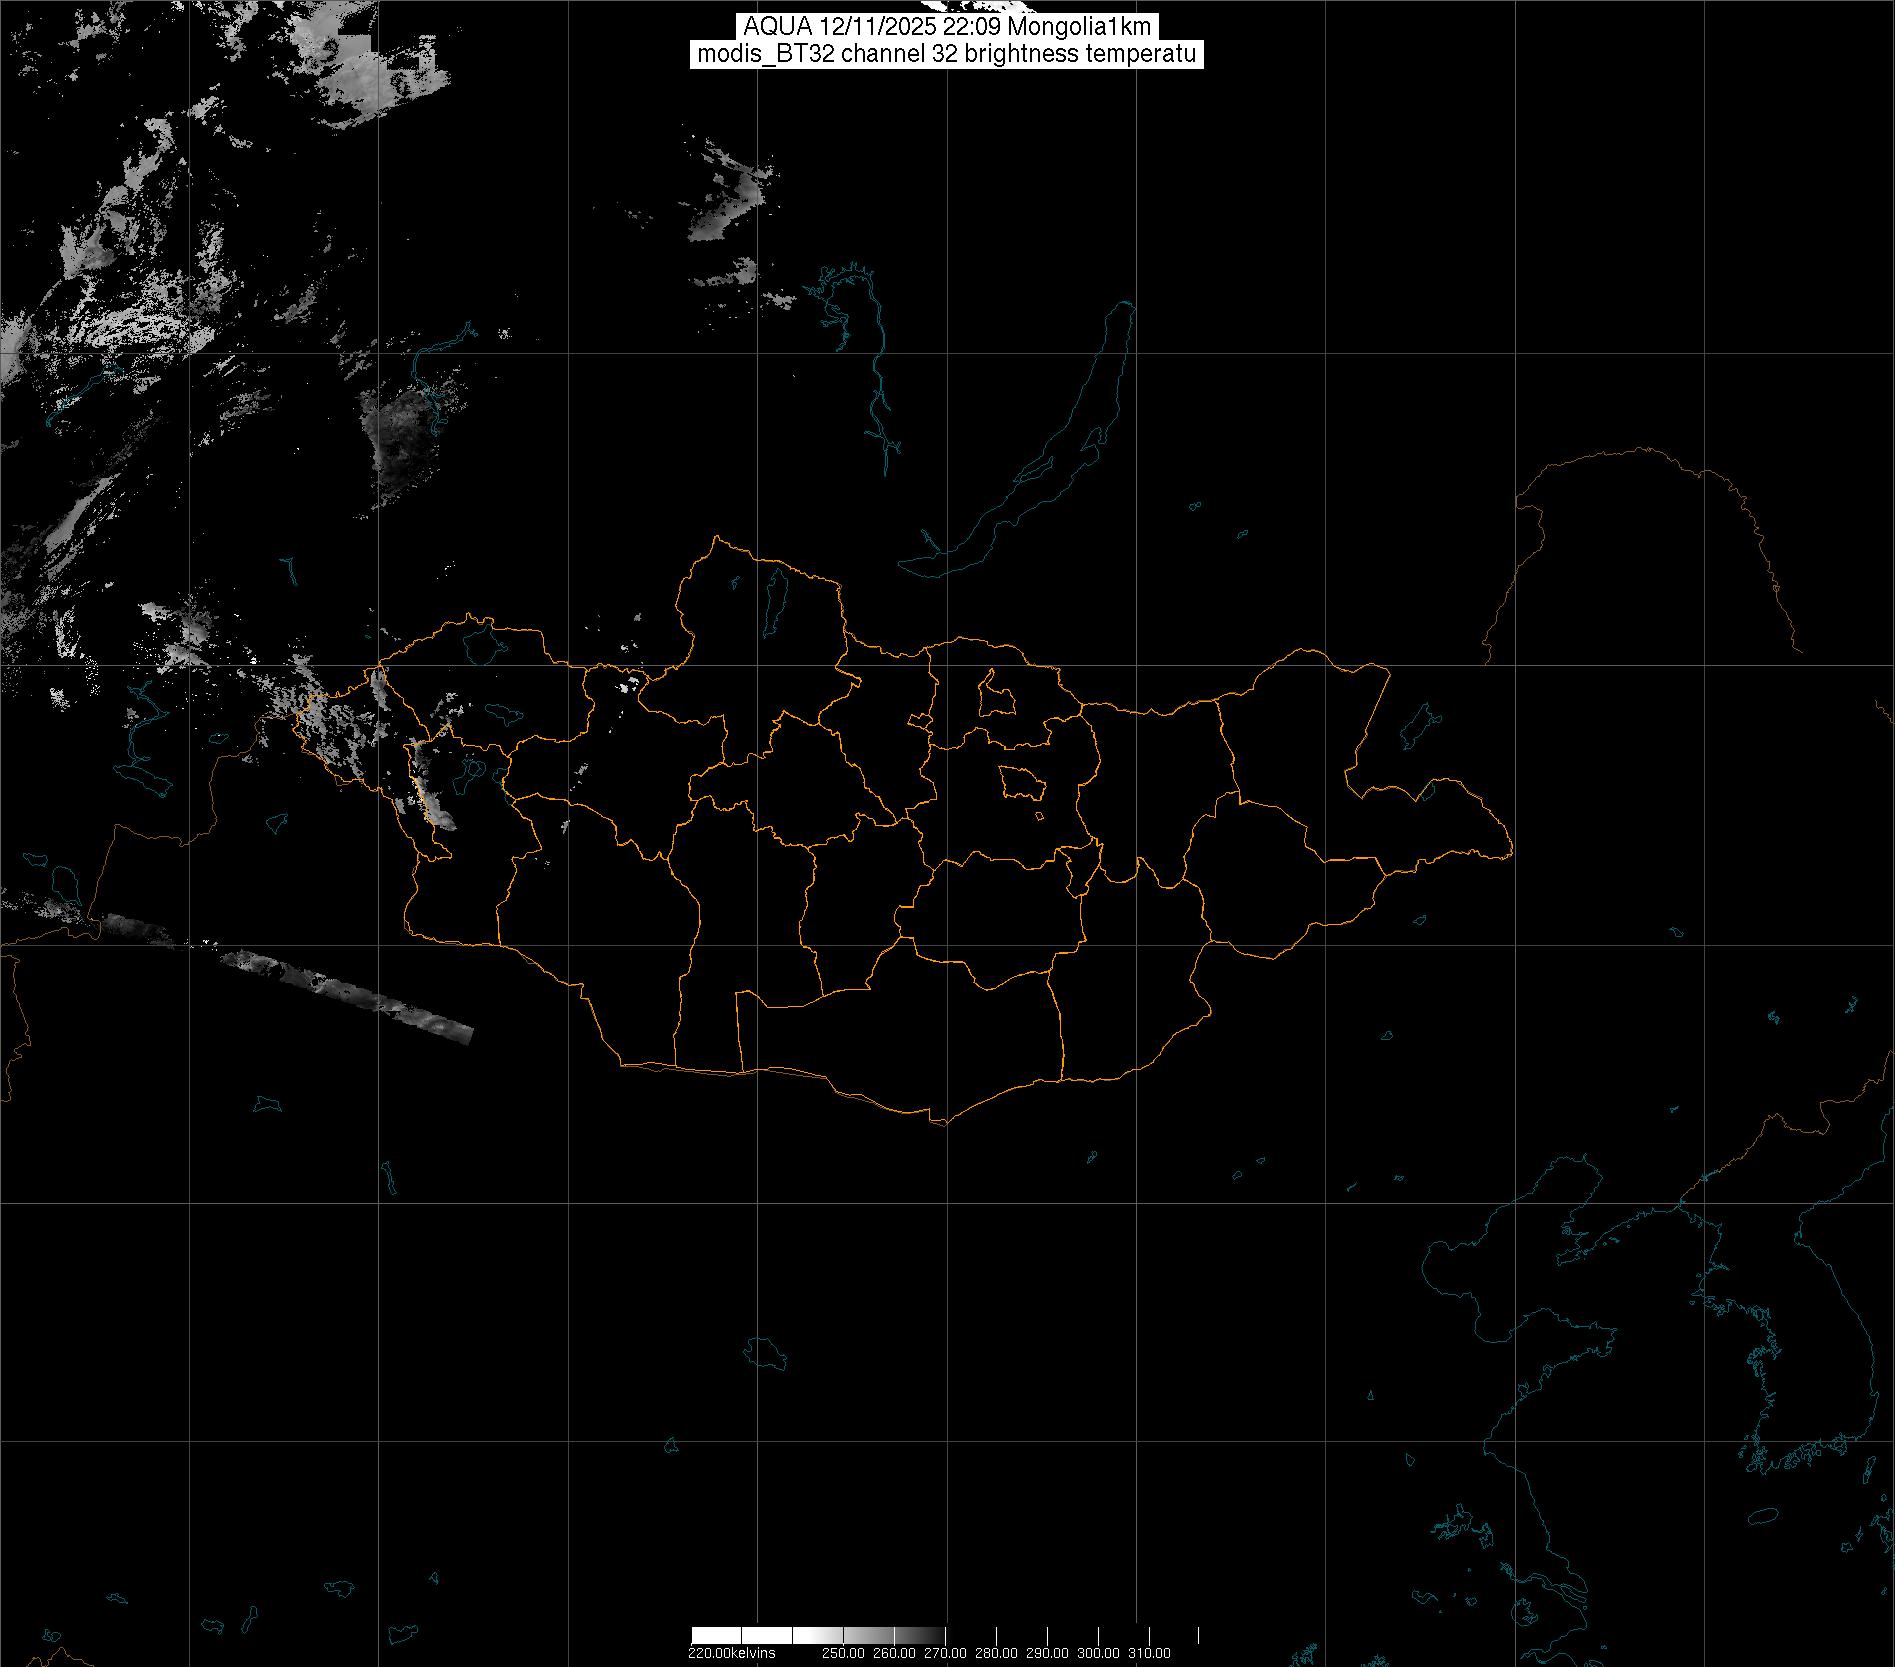Click the "250.00" scale label
Screen dimensions: 1895x1667
843,1652
